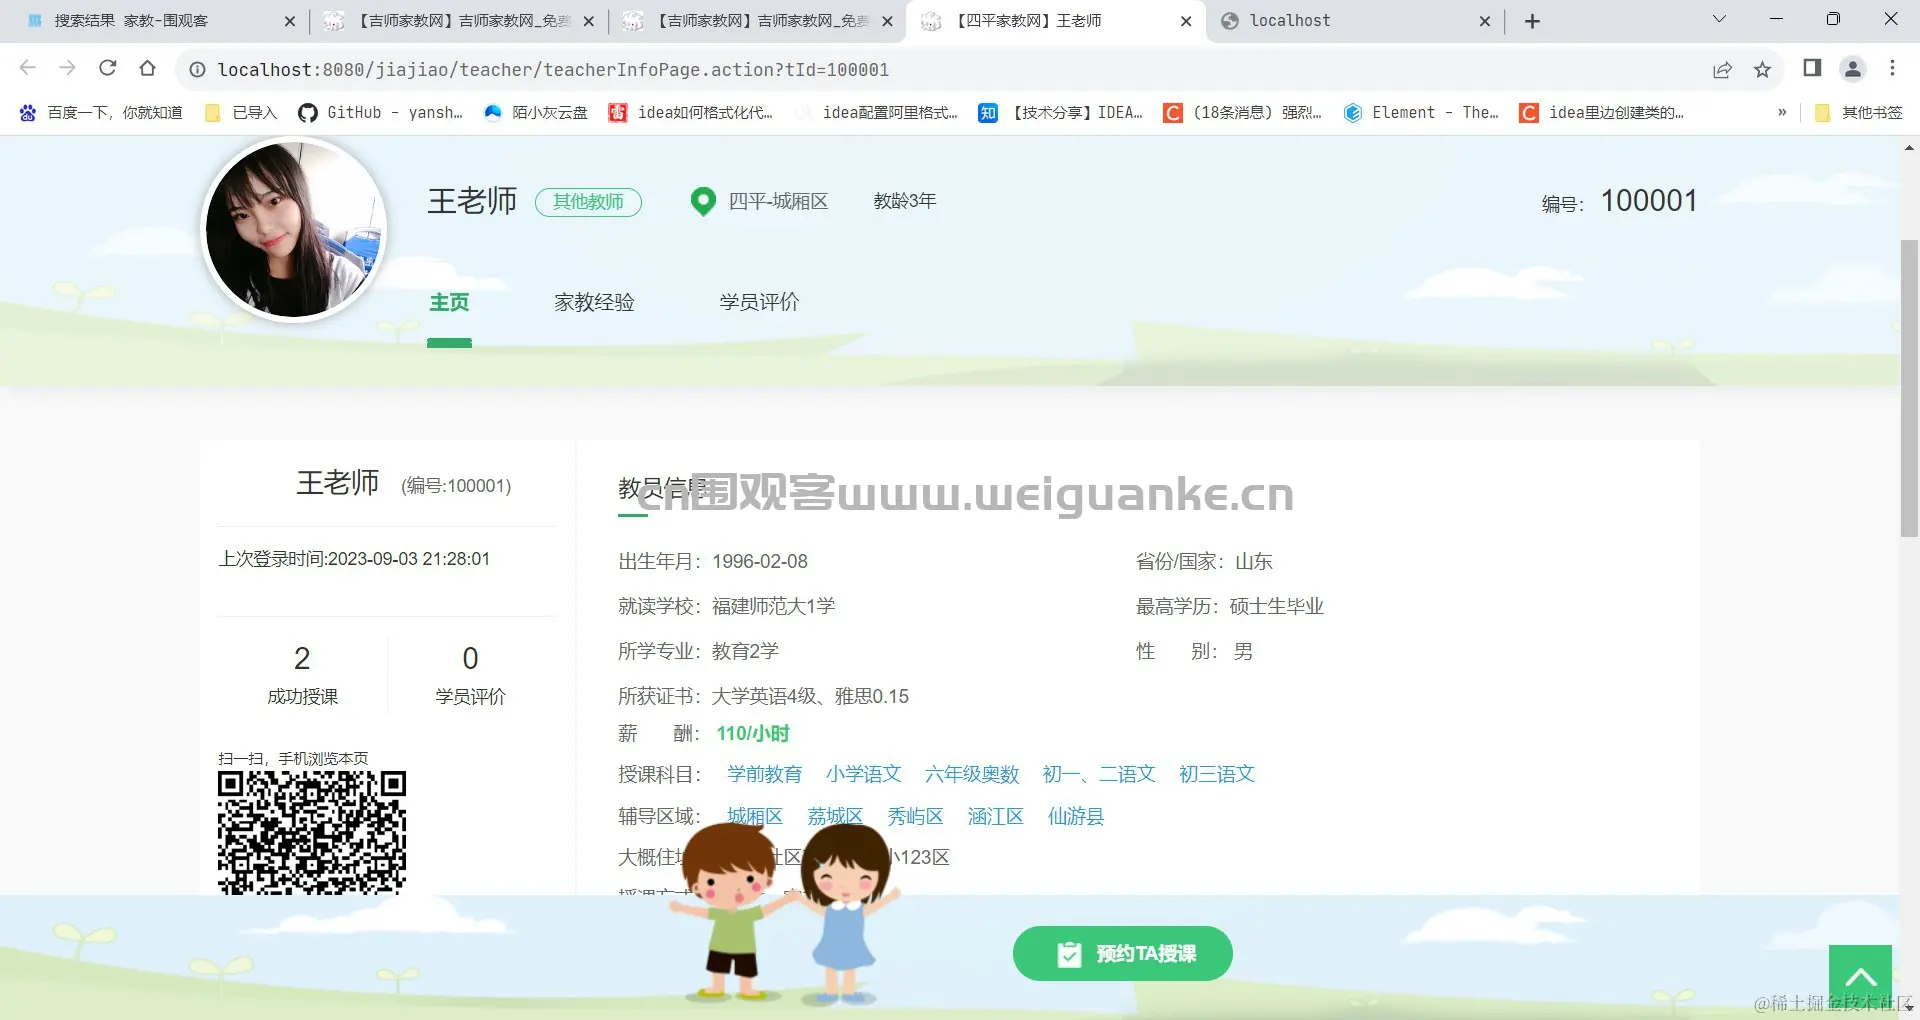Close the 四平家教网 王老师 tab
Screen dimensions: 1920x1020
1186,21
